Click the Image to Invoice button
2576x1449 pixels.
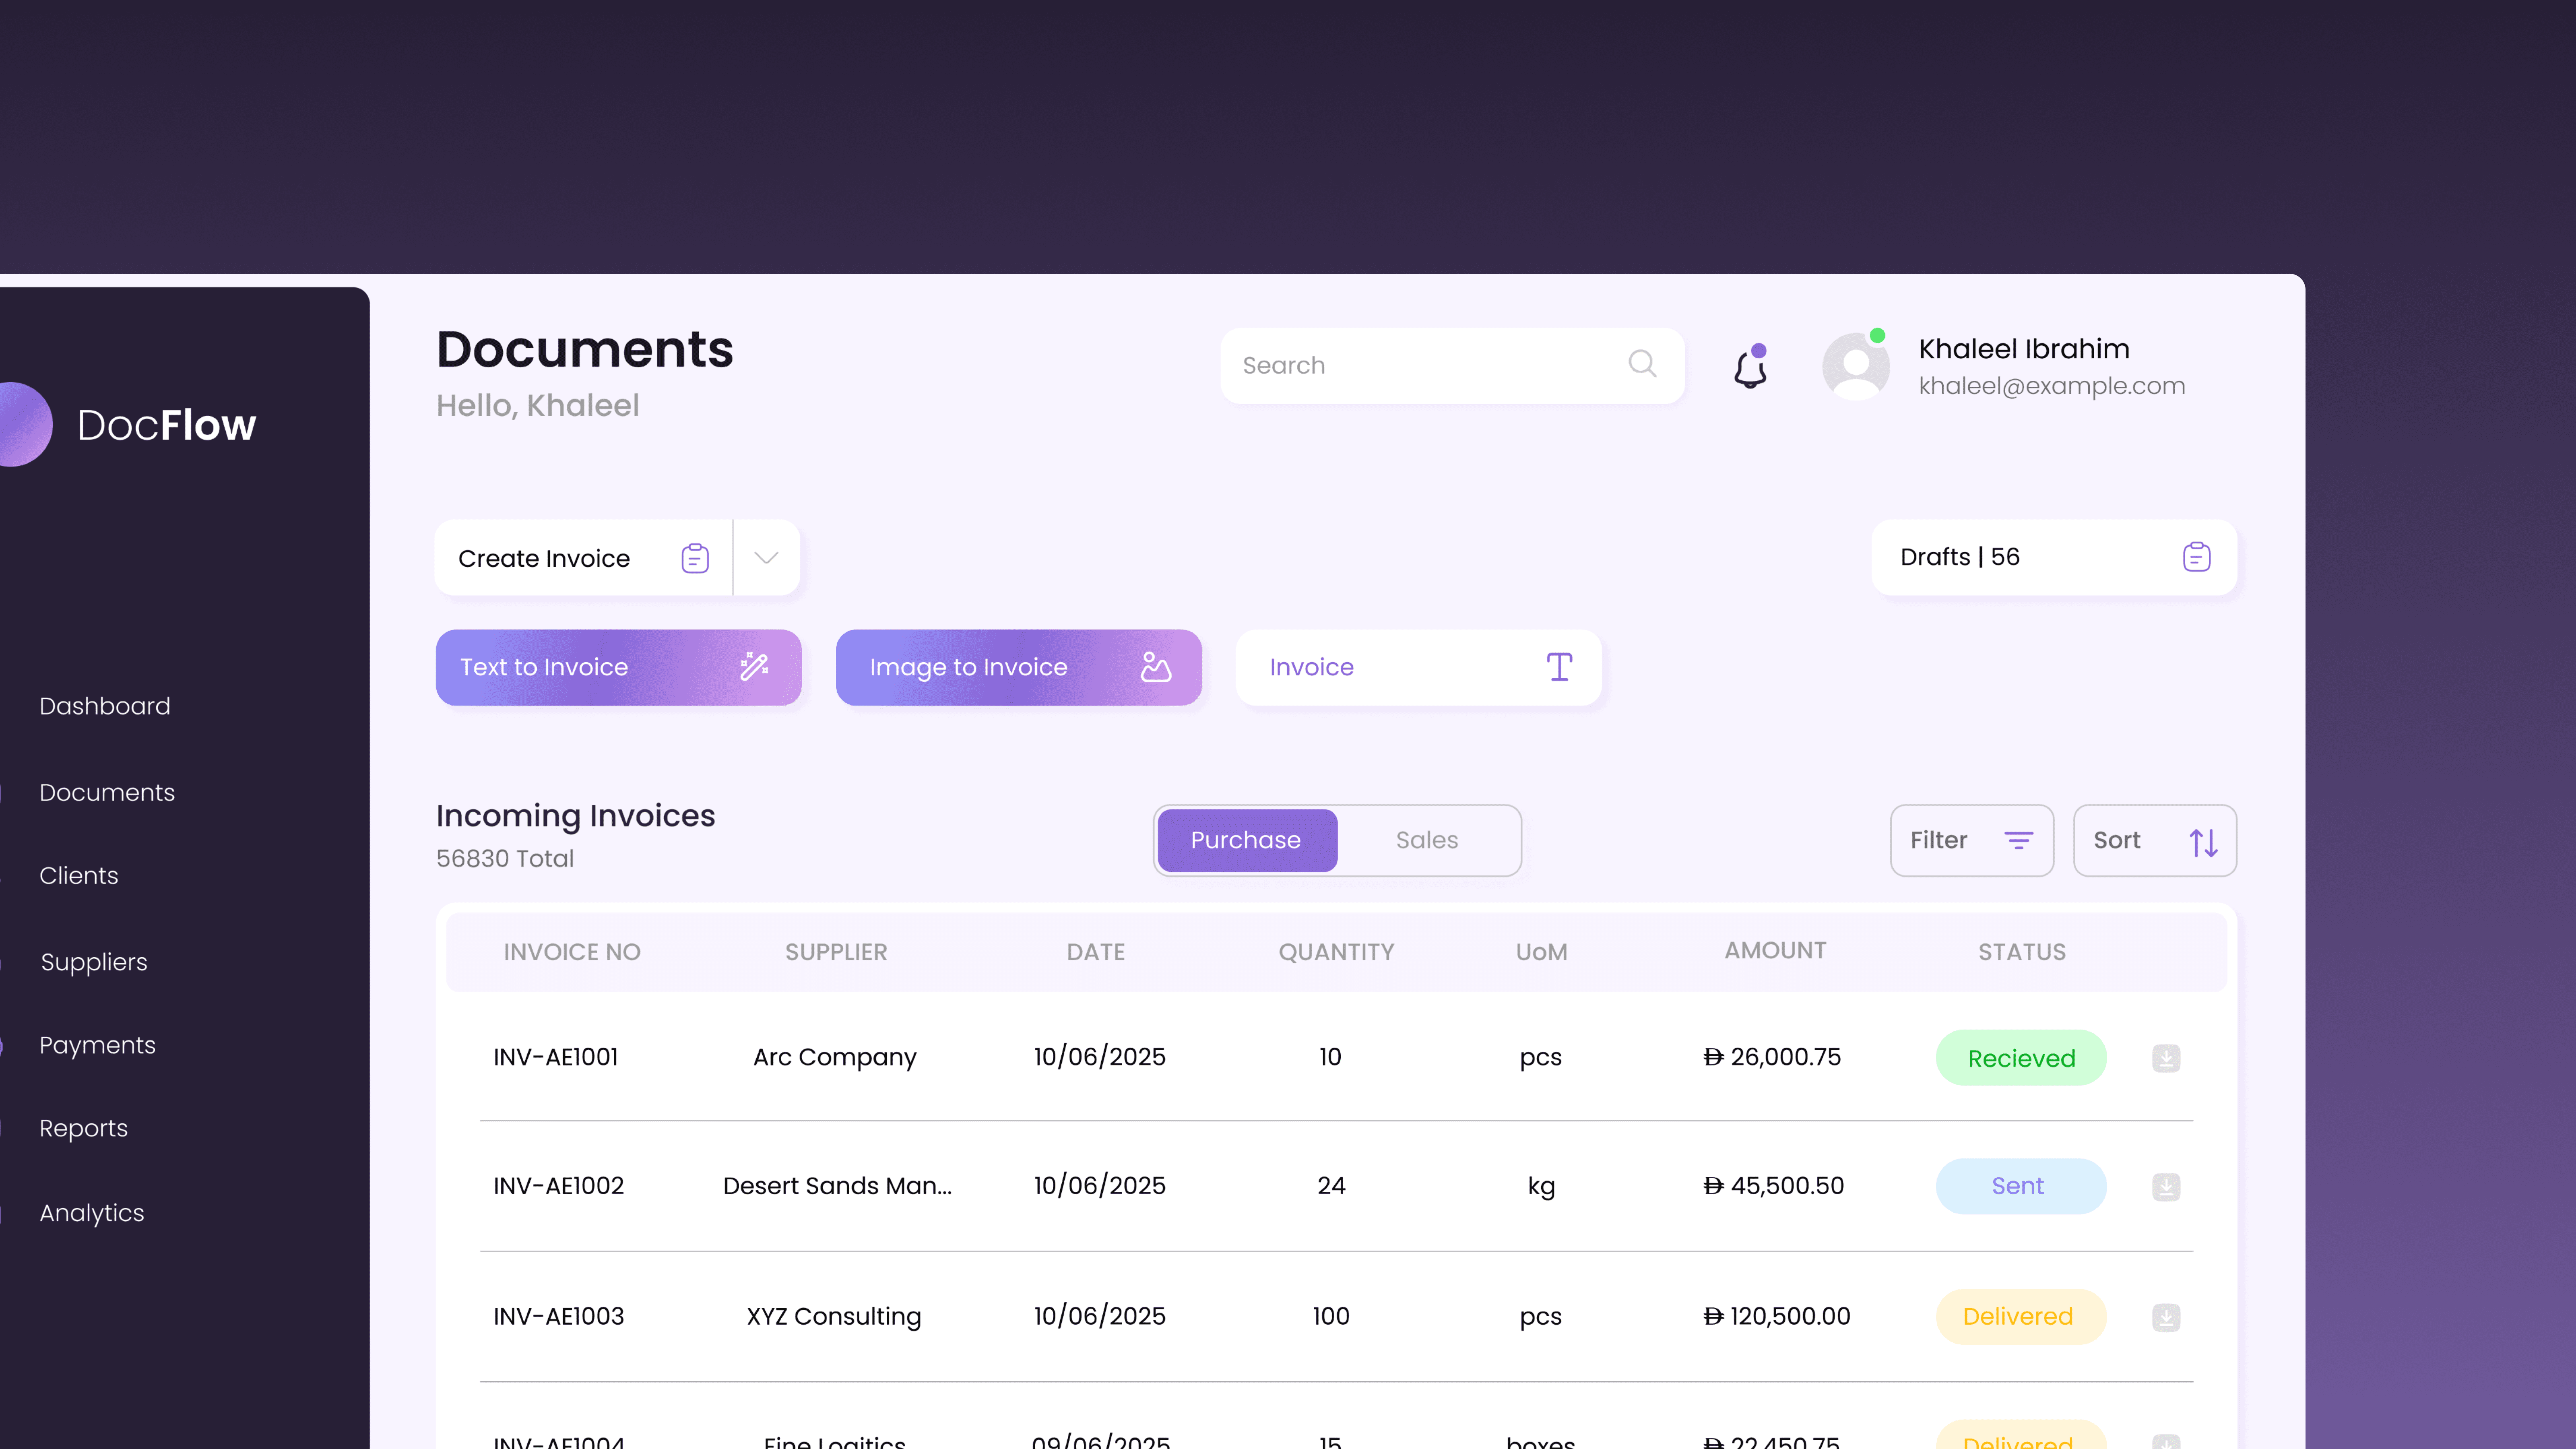(1018, 667)
